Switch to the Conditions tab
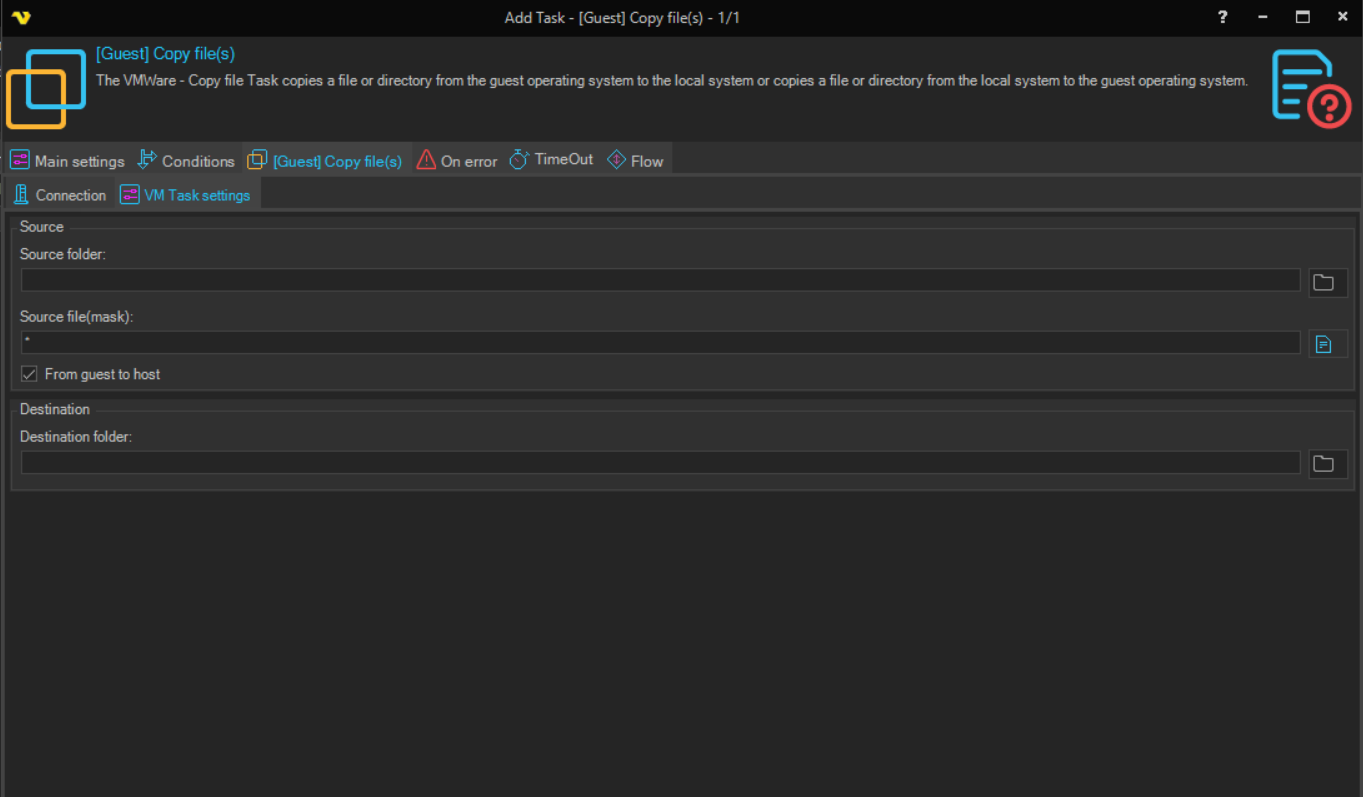Screen dimensions: 1363x797 click(186, 161)
